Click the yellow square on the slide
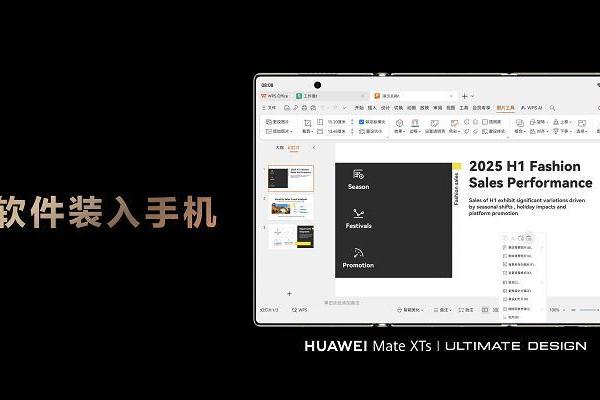Image resolution: width=600 pixels, height=400 pixels. 457,166
